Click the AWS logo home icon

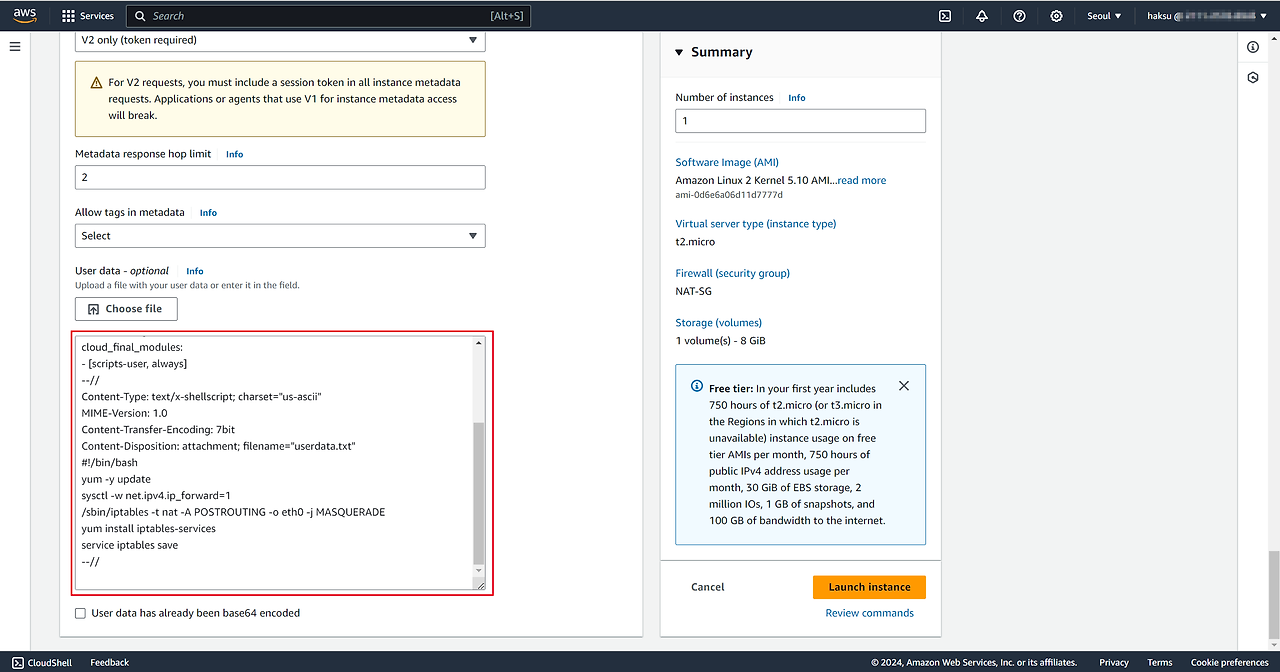click(x=25, y=16)
